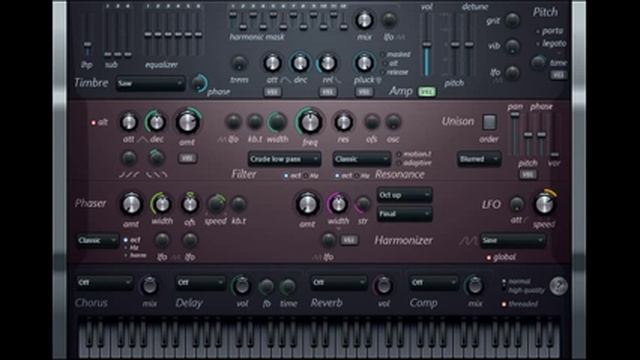Screen dimensions: 640x360
Task: Open the help question mark button
Action: tap(558, 286)
